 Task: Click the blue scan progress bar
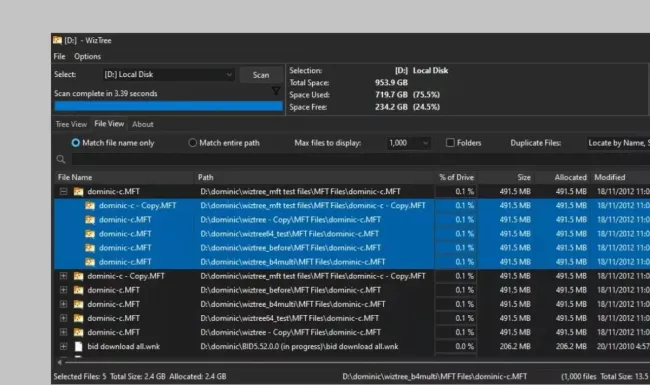tap(168, 107)
